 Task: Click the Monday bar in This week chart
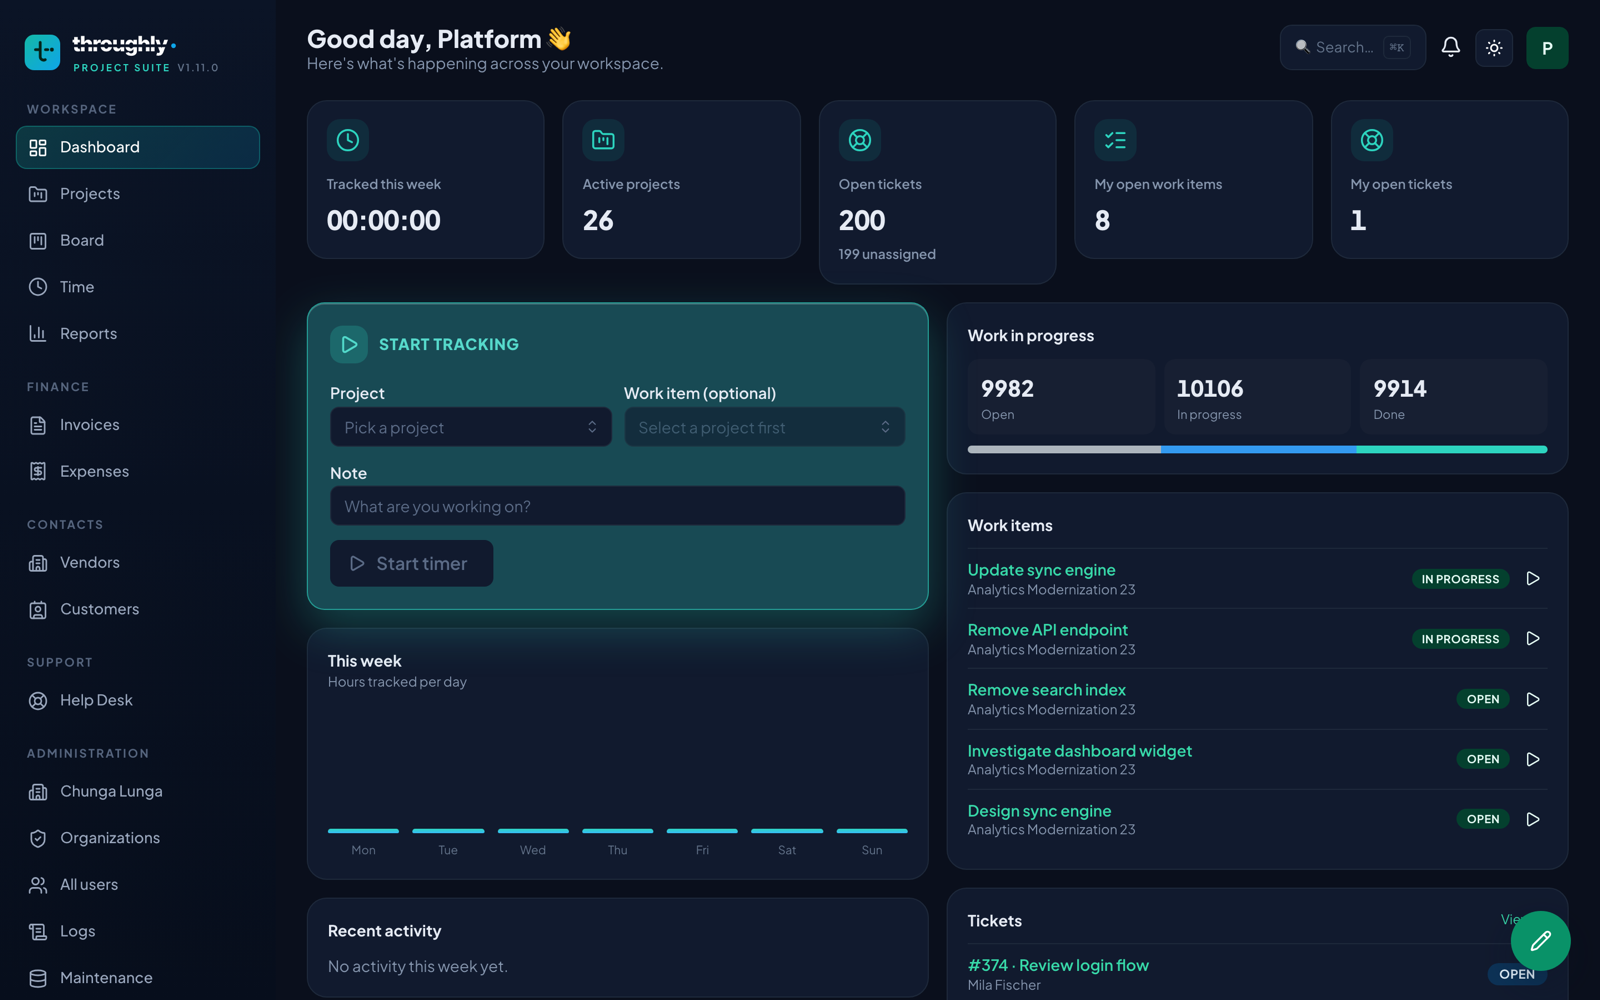pos(363,831)
